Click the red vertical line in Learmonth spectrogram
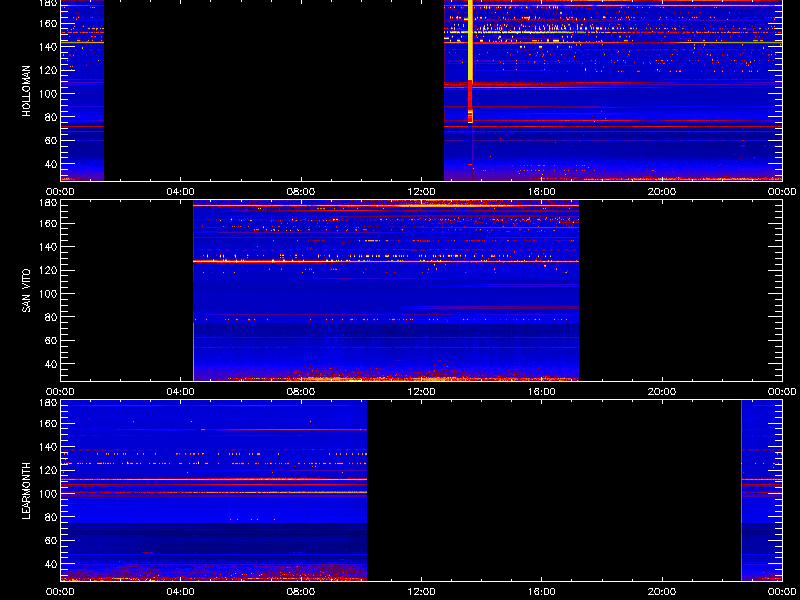 coord(741,490)
